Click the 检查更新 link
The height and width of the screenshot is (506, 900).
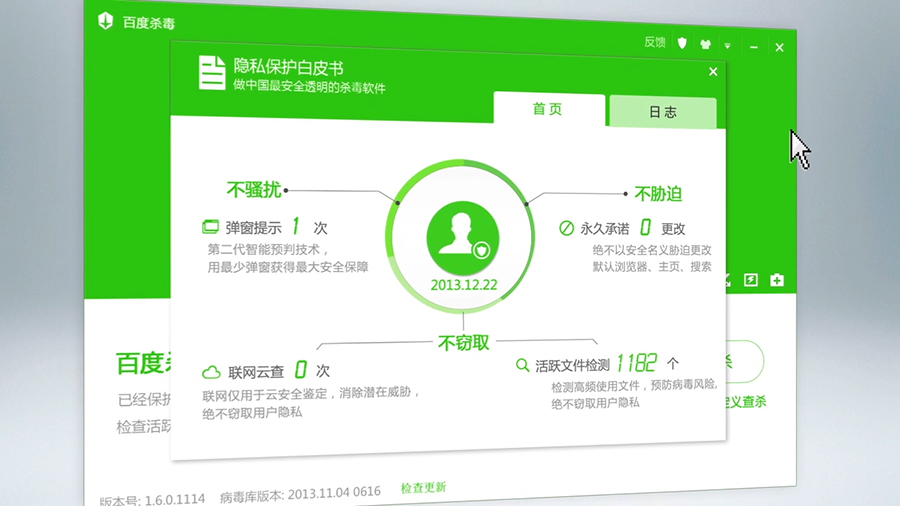coord(423,488)
